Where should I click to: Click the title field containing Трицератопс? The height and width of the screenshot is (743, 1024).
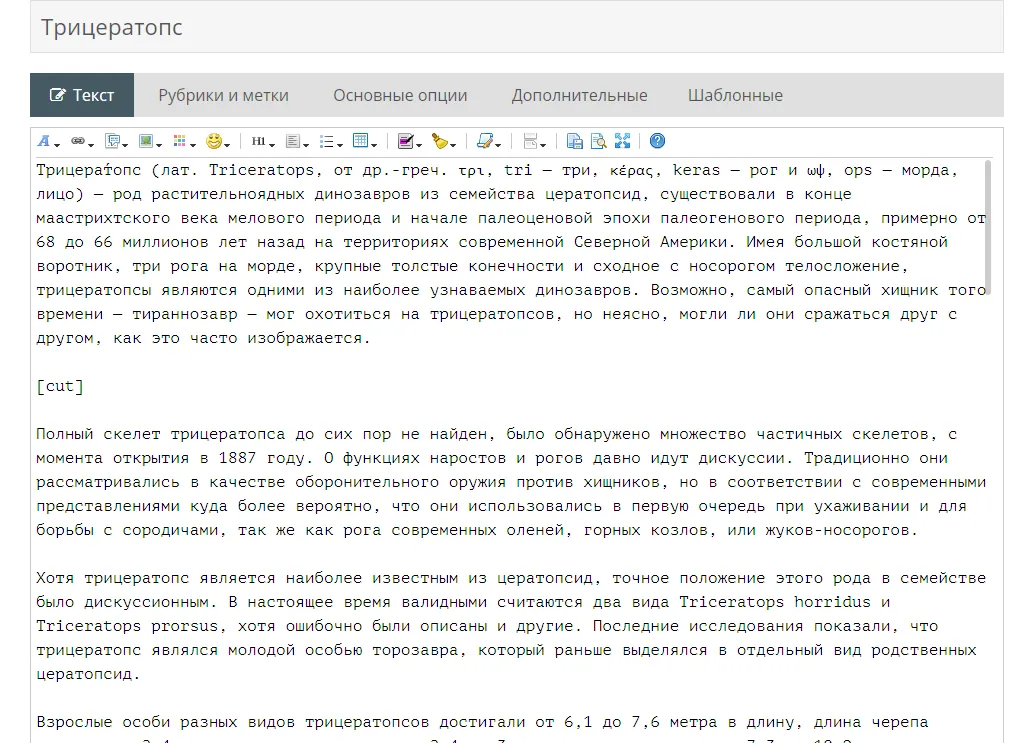click(516, 27)
